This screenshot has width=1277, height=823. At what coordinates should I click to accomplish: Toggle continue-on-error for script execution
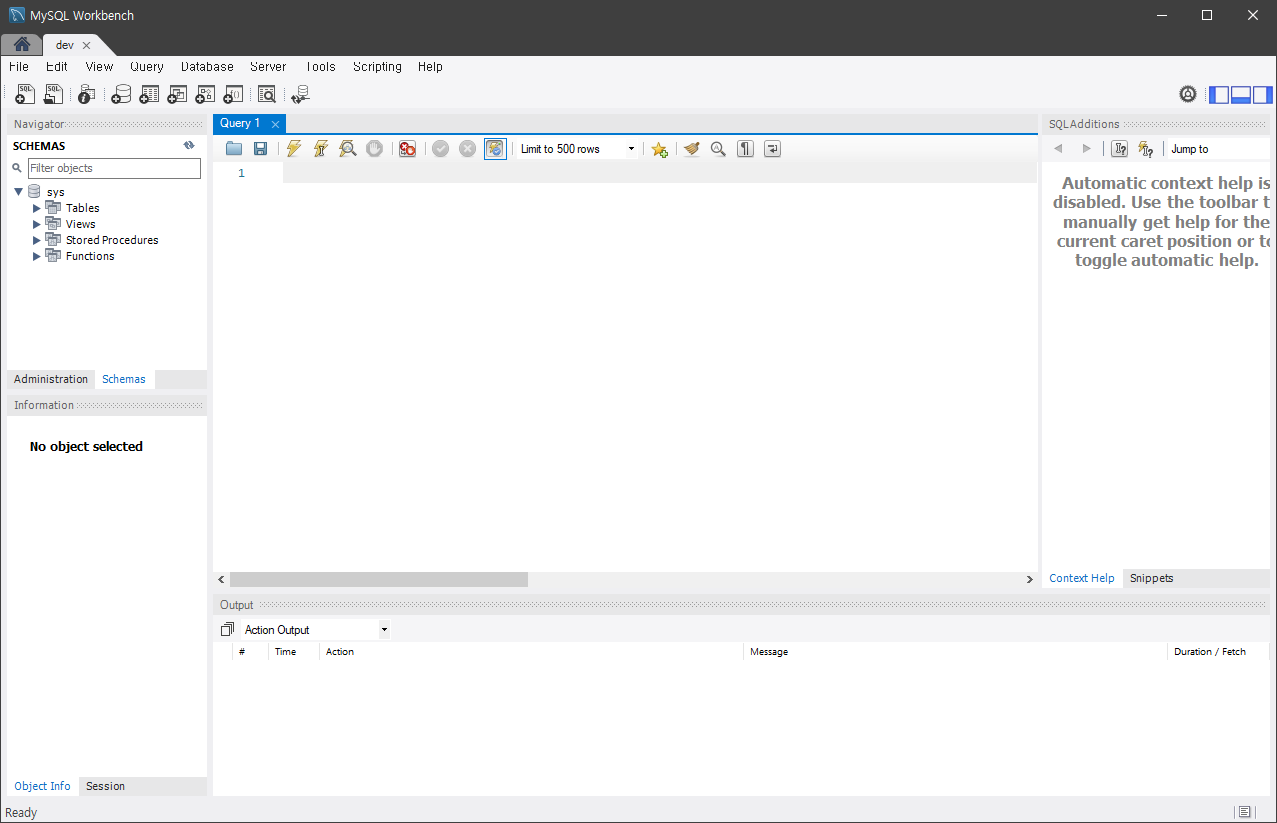[x=407, y=149]
